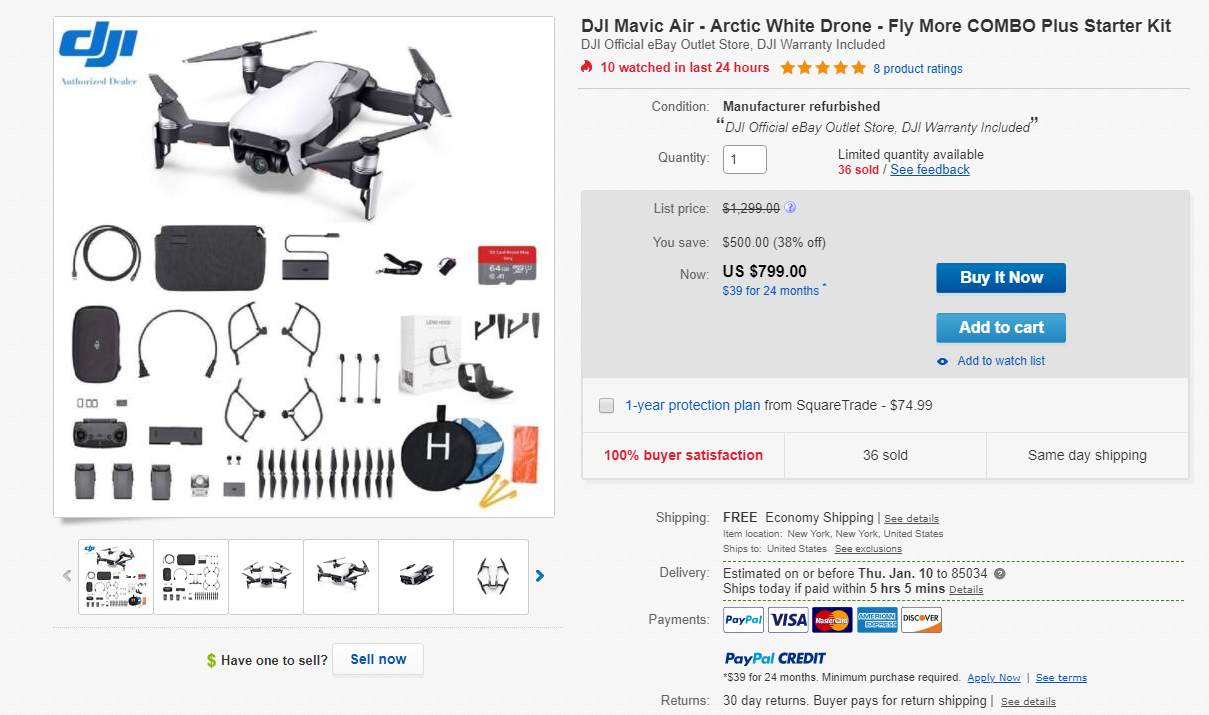Image resolution: width=1209 pixels, height=715 pixels.
Task: Click the Buy It Now button
Action: (1000, 277)
